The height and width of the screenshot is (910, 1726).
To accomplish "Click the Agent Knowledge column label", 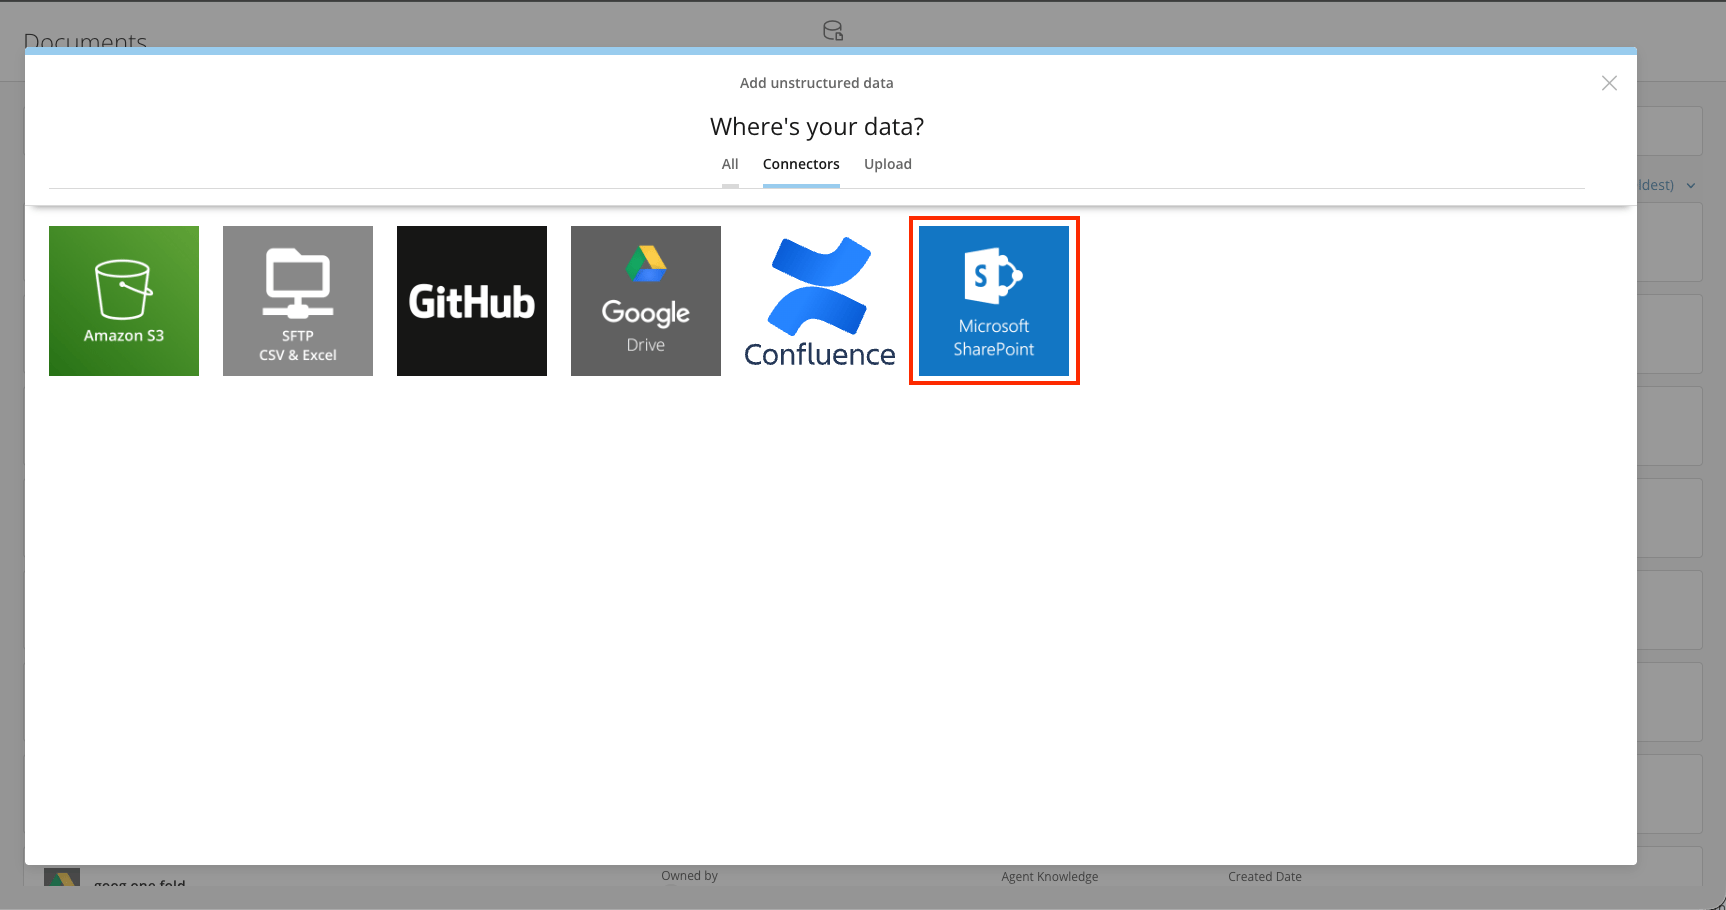I will tap(1050, 877).
